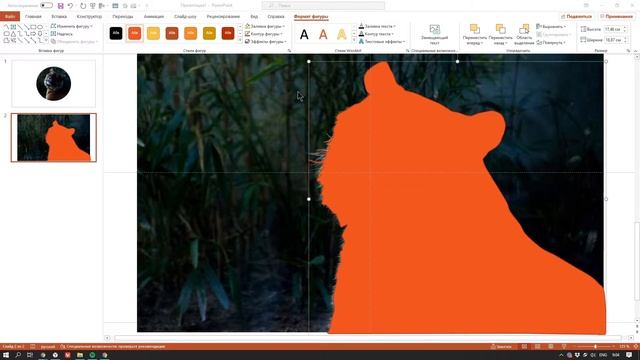
Task: Switch to the Вставка ribbon tab
Action: point(59,17)
